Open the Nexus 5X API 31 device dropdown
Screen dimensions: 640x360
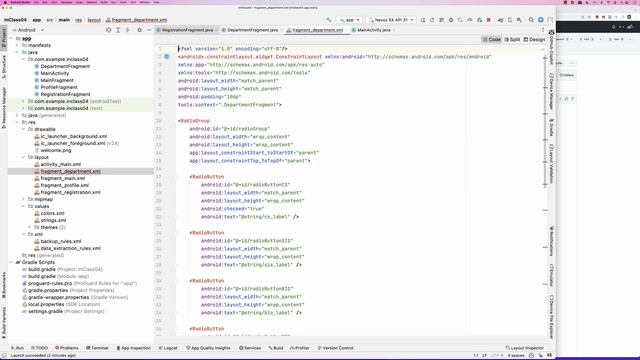pos(391,20)
